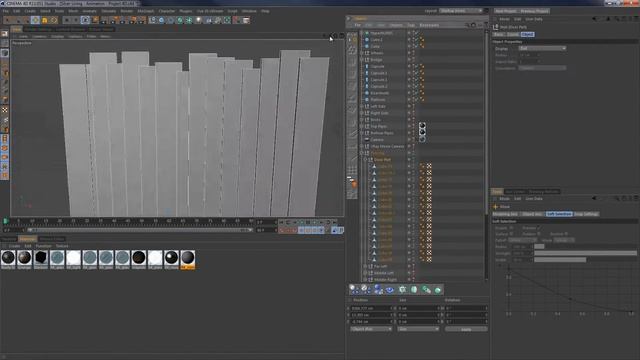Viewport: 640px width, 360px height.
Task: Click the material tag on Top Pipes row
Action: (422, 126)
